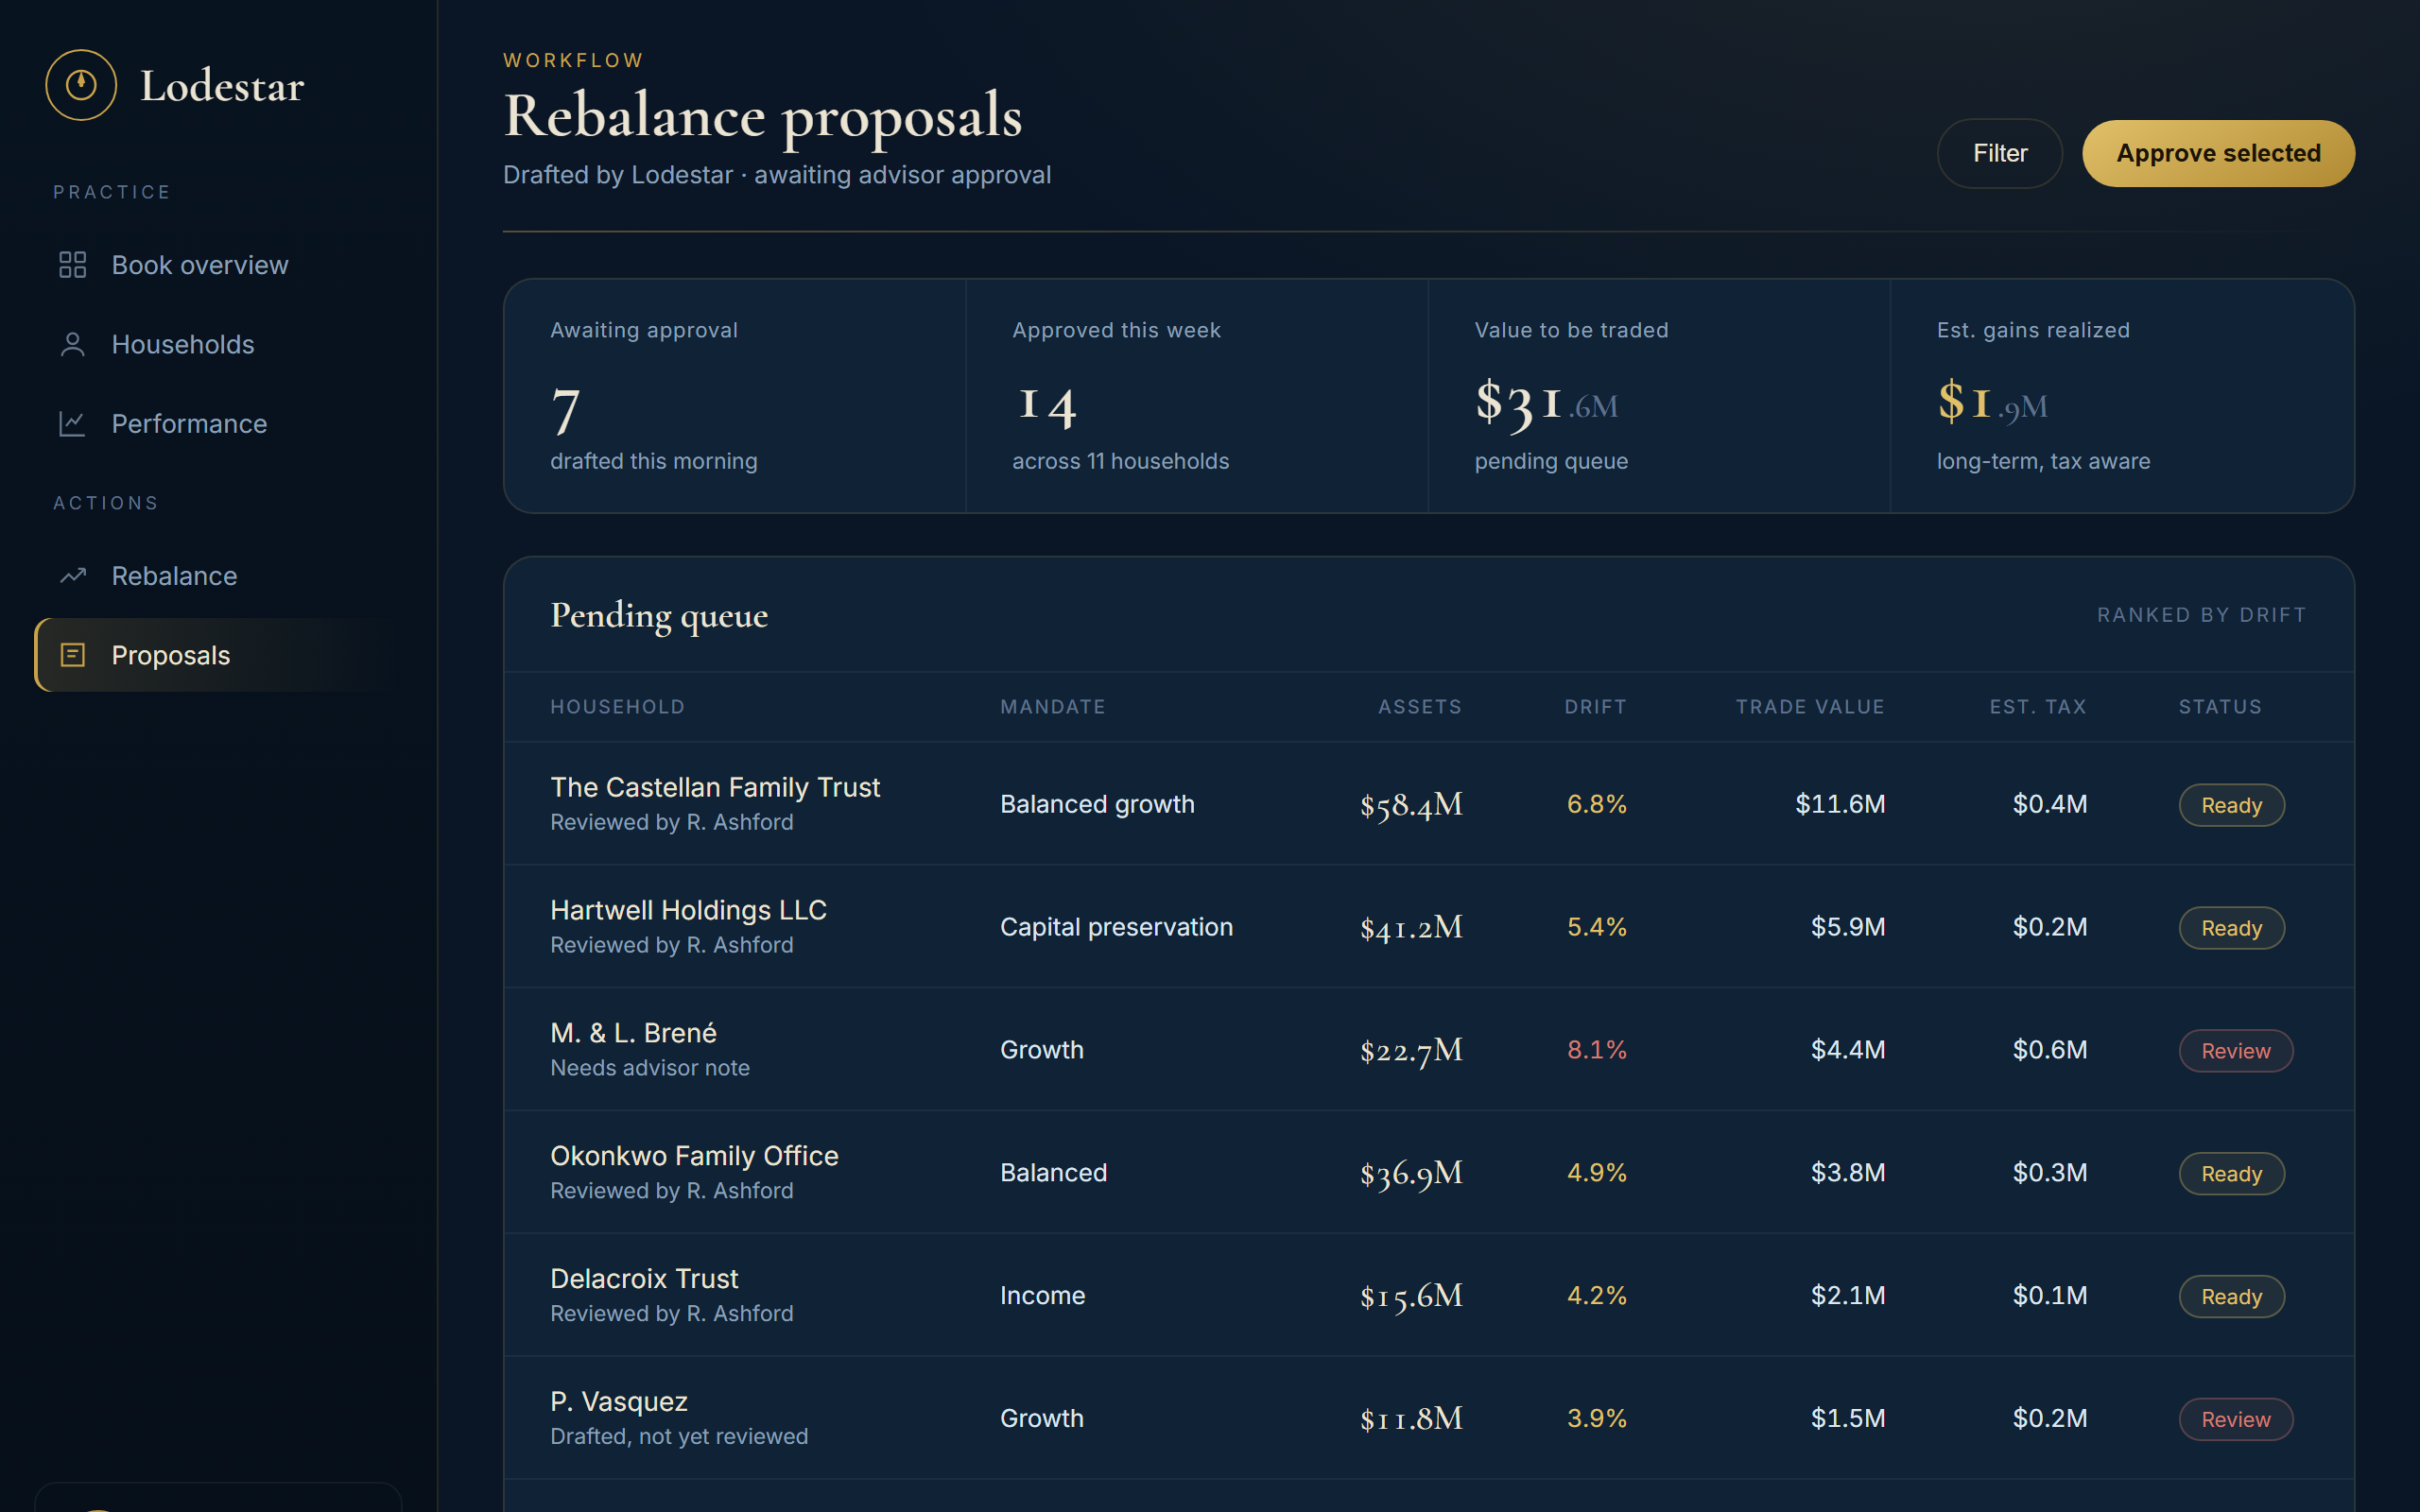Click Delacroix drift value 4.2%
This screenshot has width=2420, height=1512.
[1597, 1296]
